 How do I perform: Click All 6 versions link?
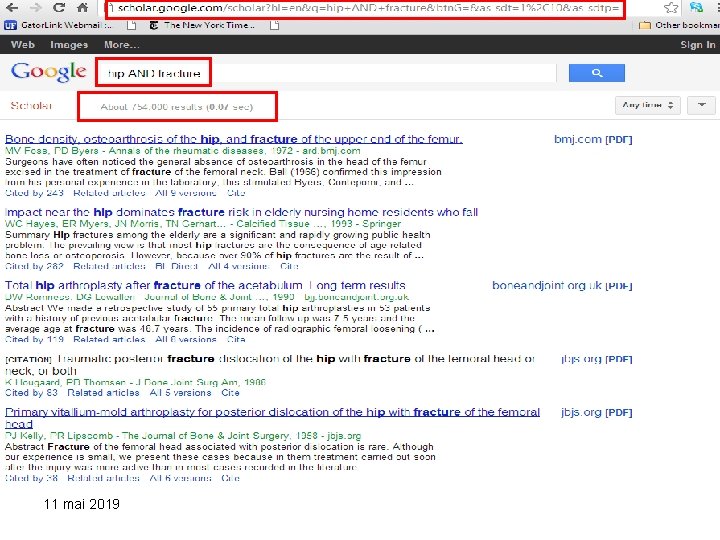tap(180, 478)
